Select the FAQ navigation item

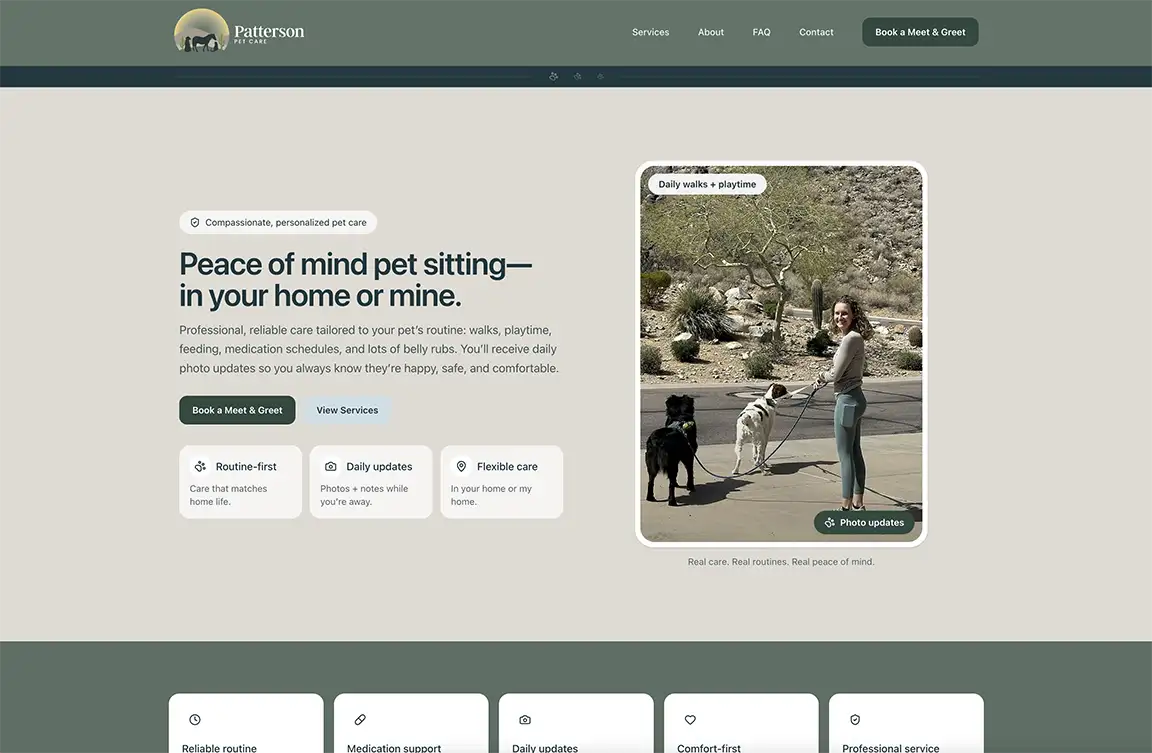coord(761,31)
